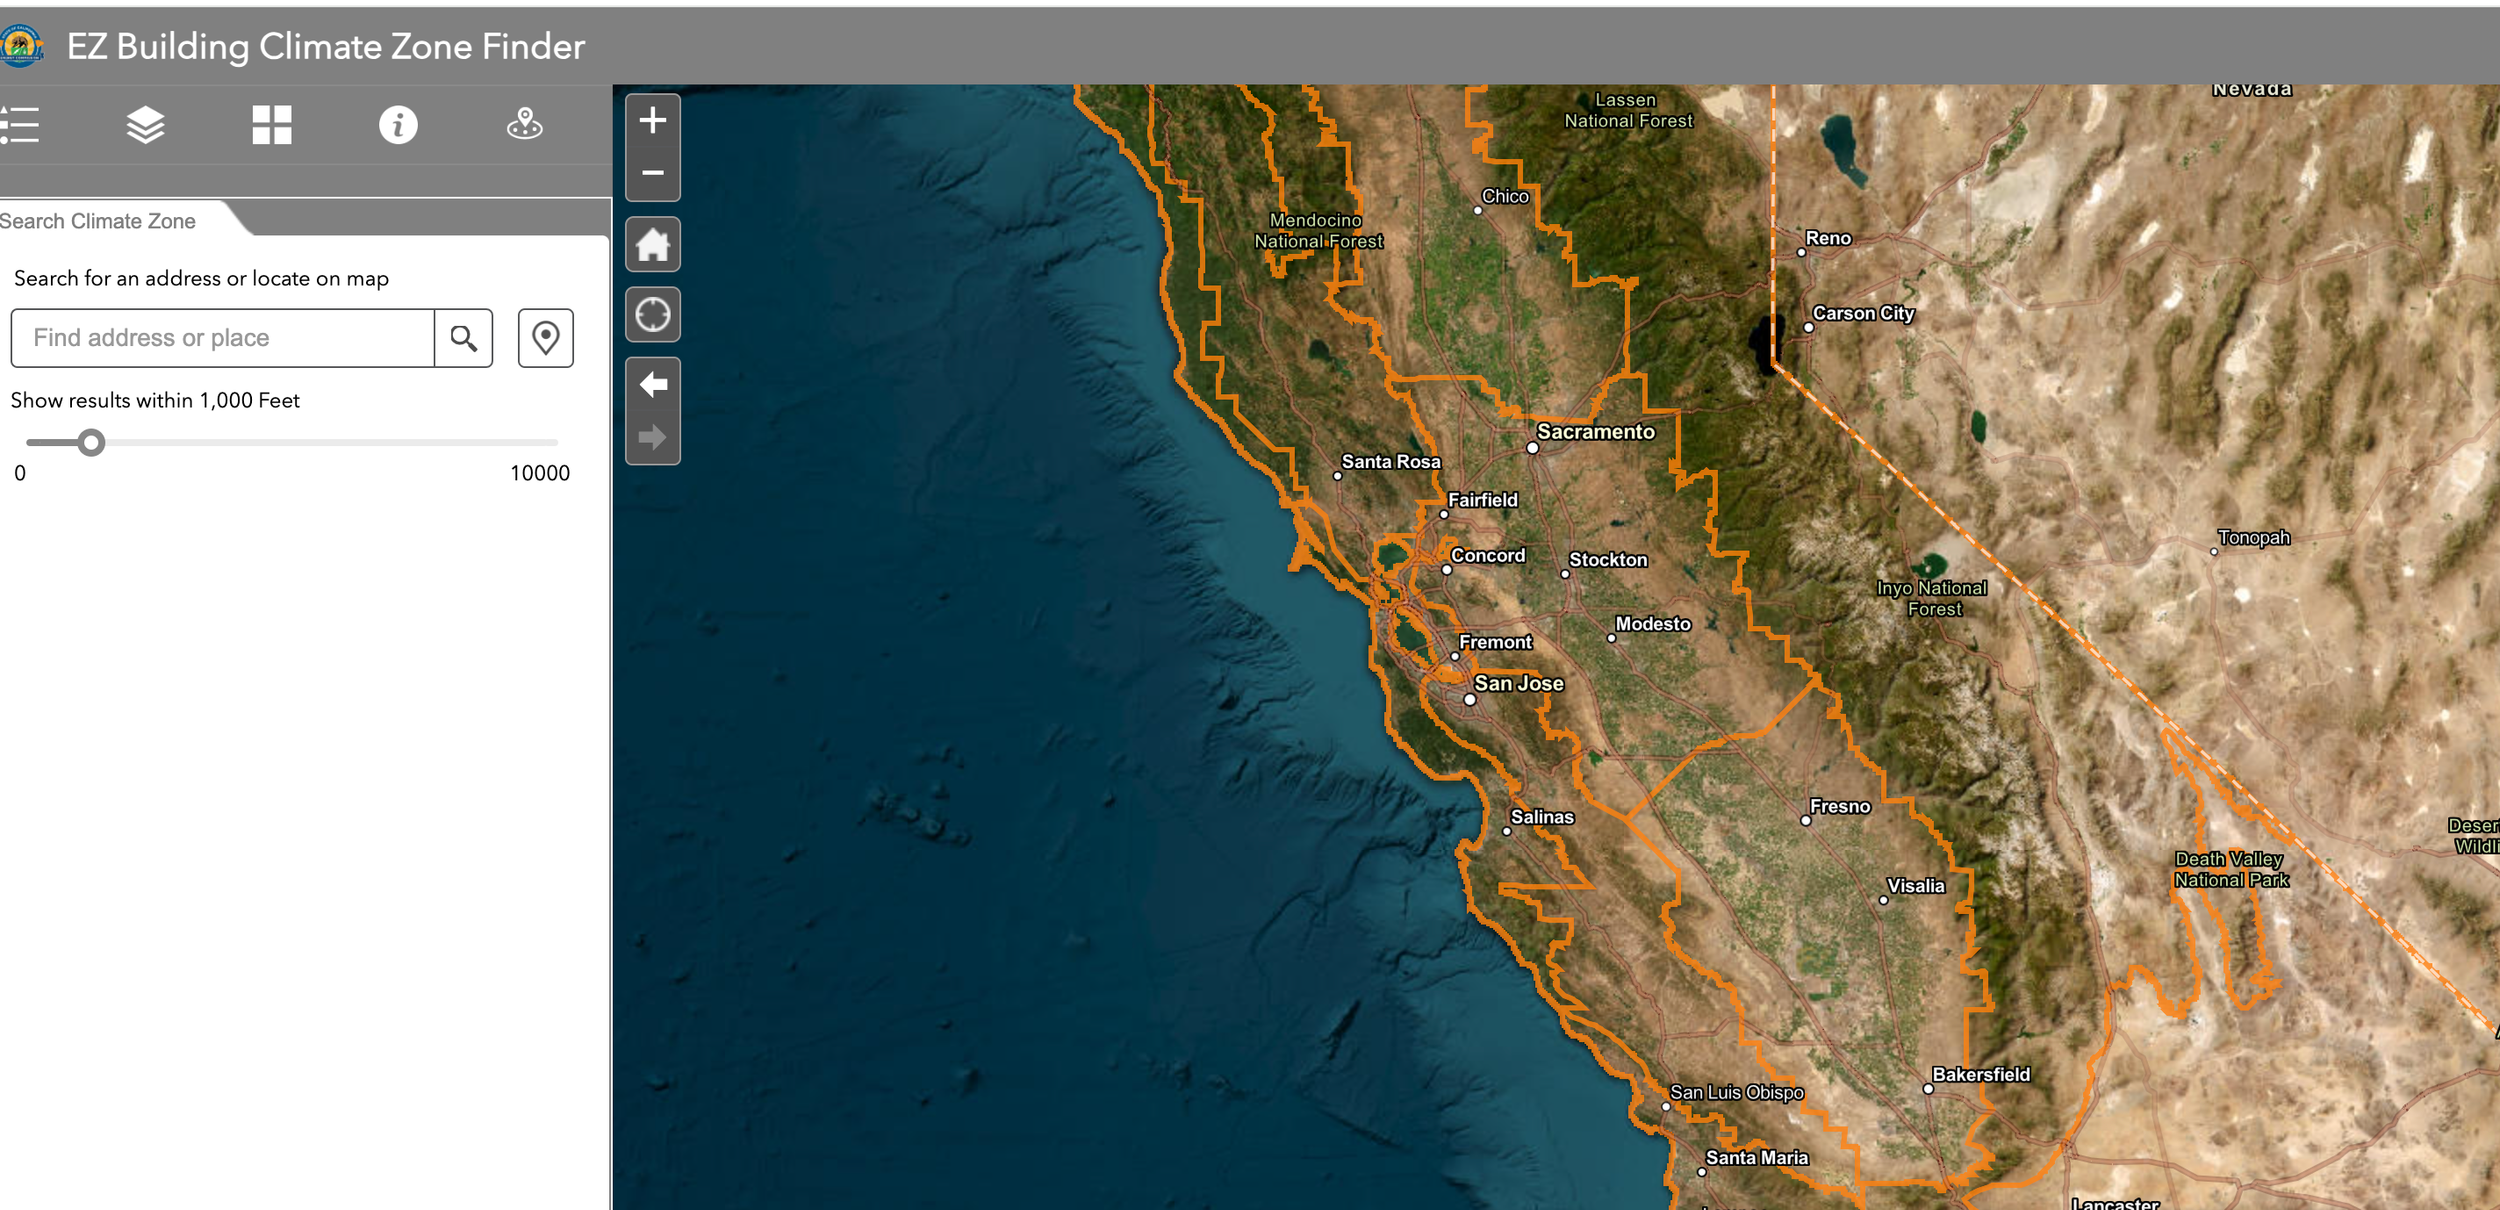Click the info (About) icon
Screen dimensions: 2500x1210
(x=397, y=124)
